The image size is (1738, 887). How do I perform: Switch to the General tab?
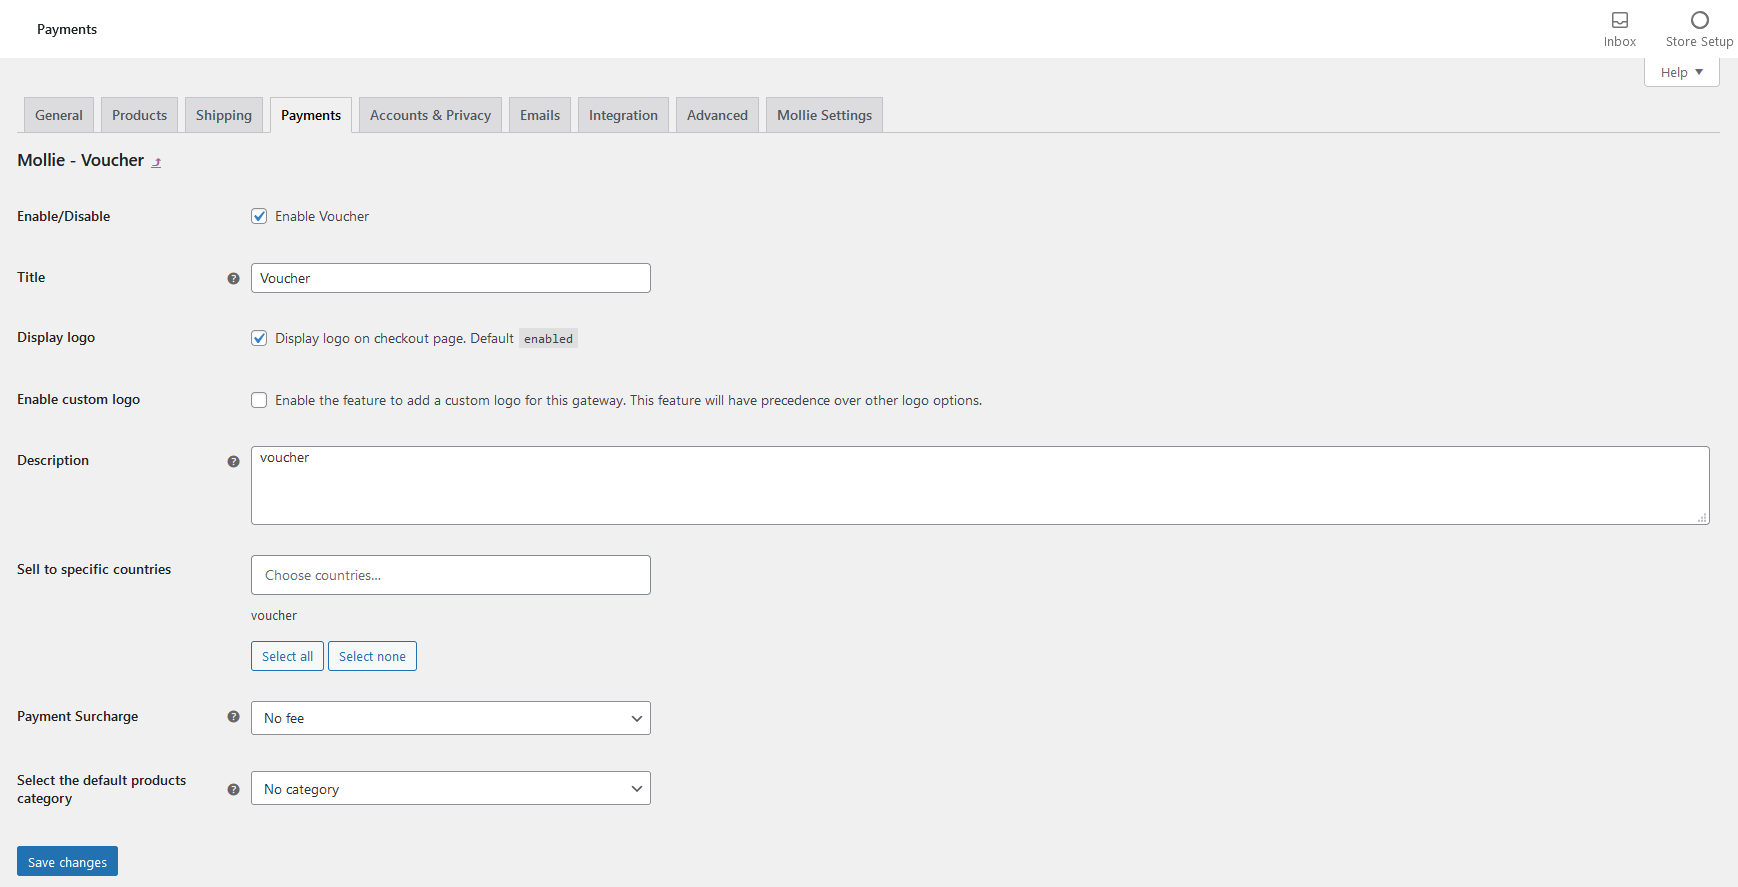point(59,115)
